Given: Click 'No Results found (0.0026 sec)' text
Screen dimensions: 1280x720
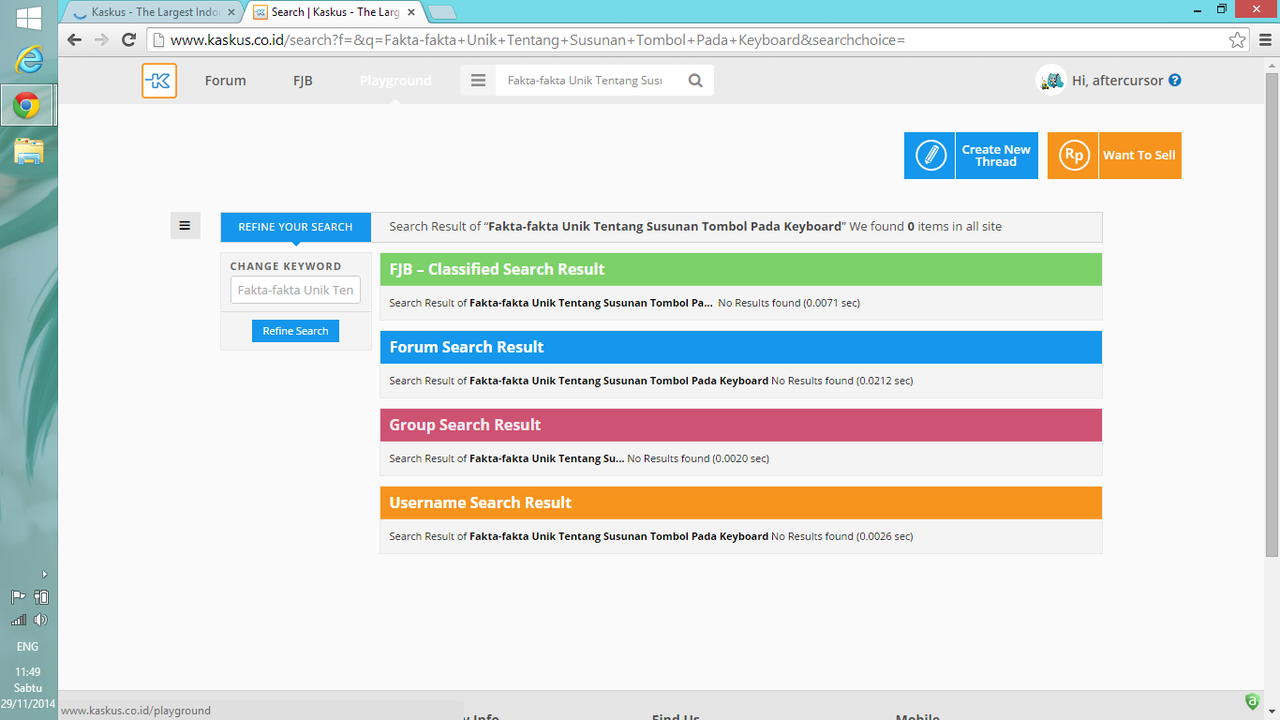Looking at the screenshot, I should point(842,537).
